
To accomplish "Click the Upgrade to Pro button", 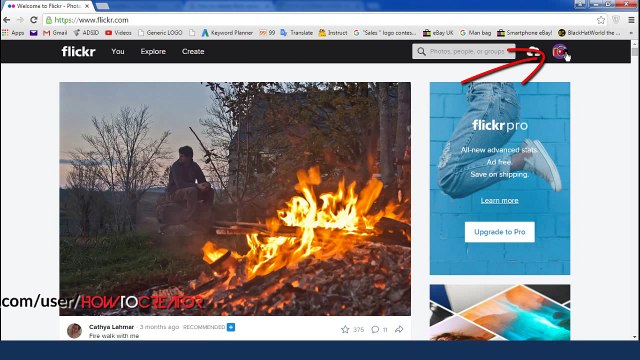I will 500,232.
